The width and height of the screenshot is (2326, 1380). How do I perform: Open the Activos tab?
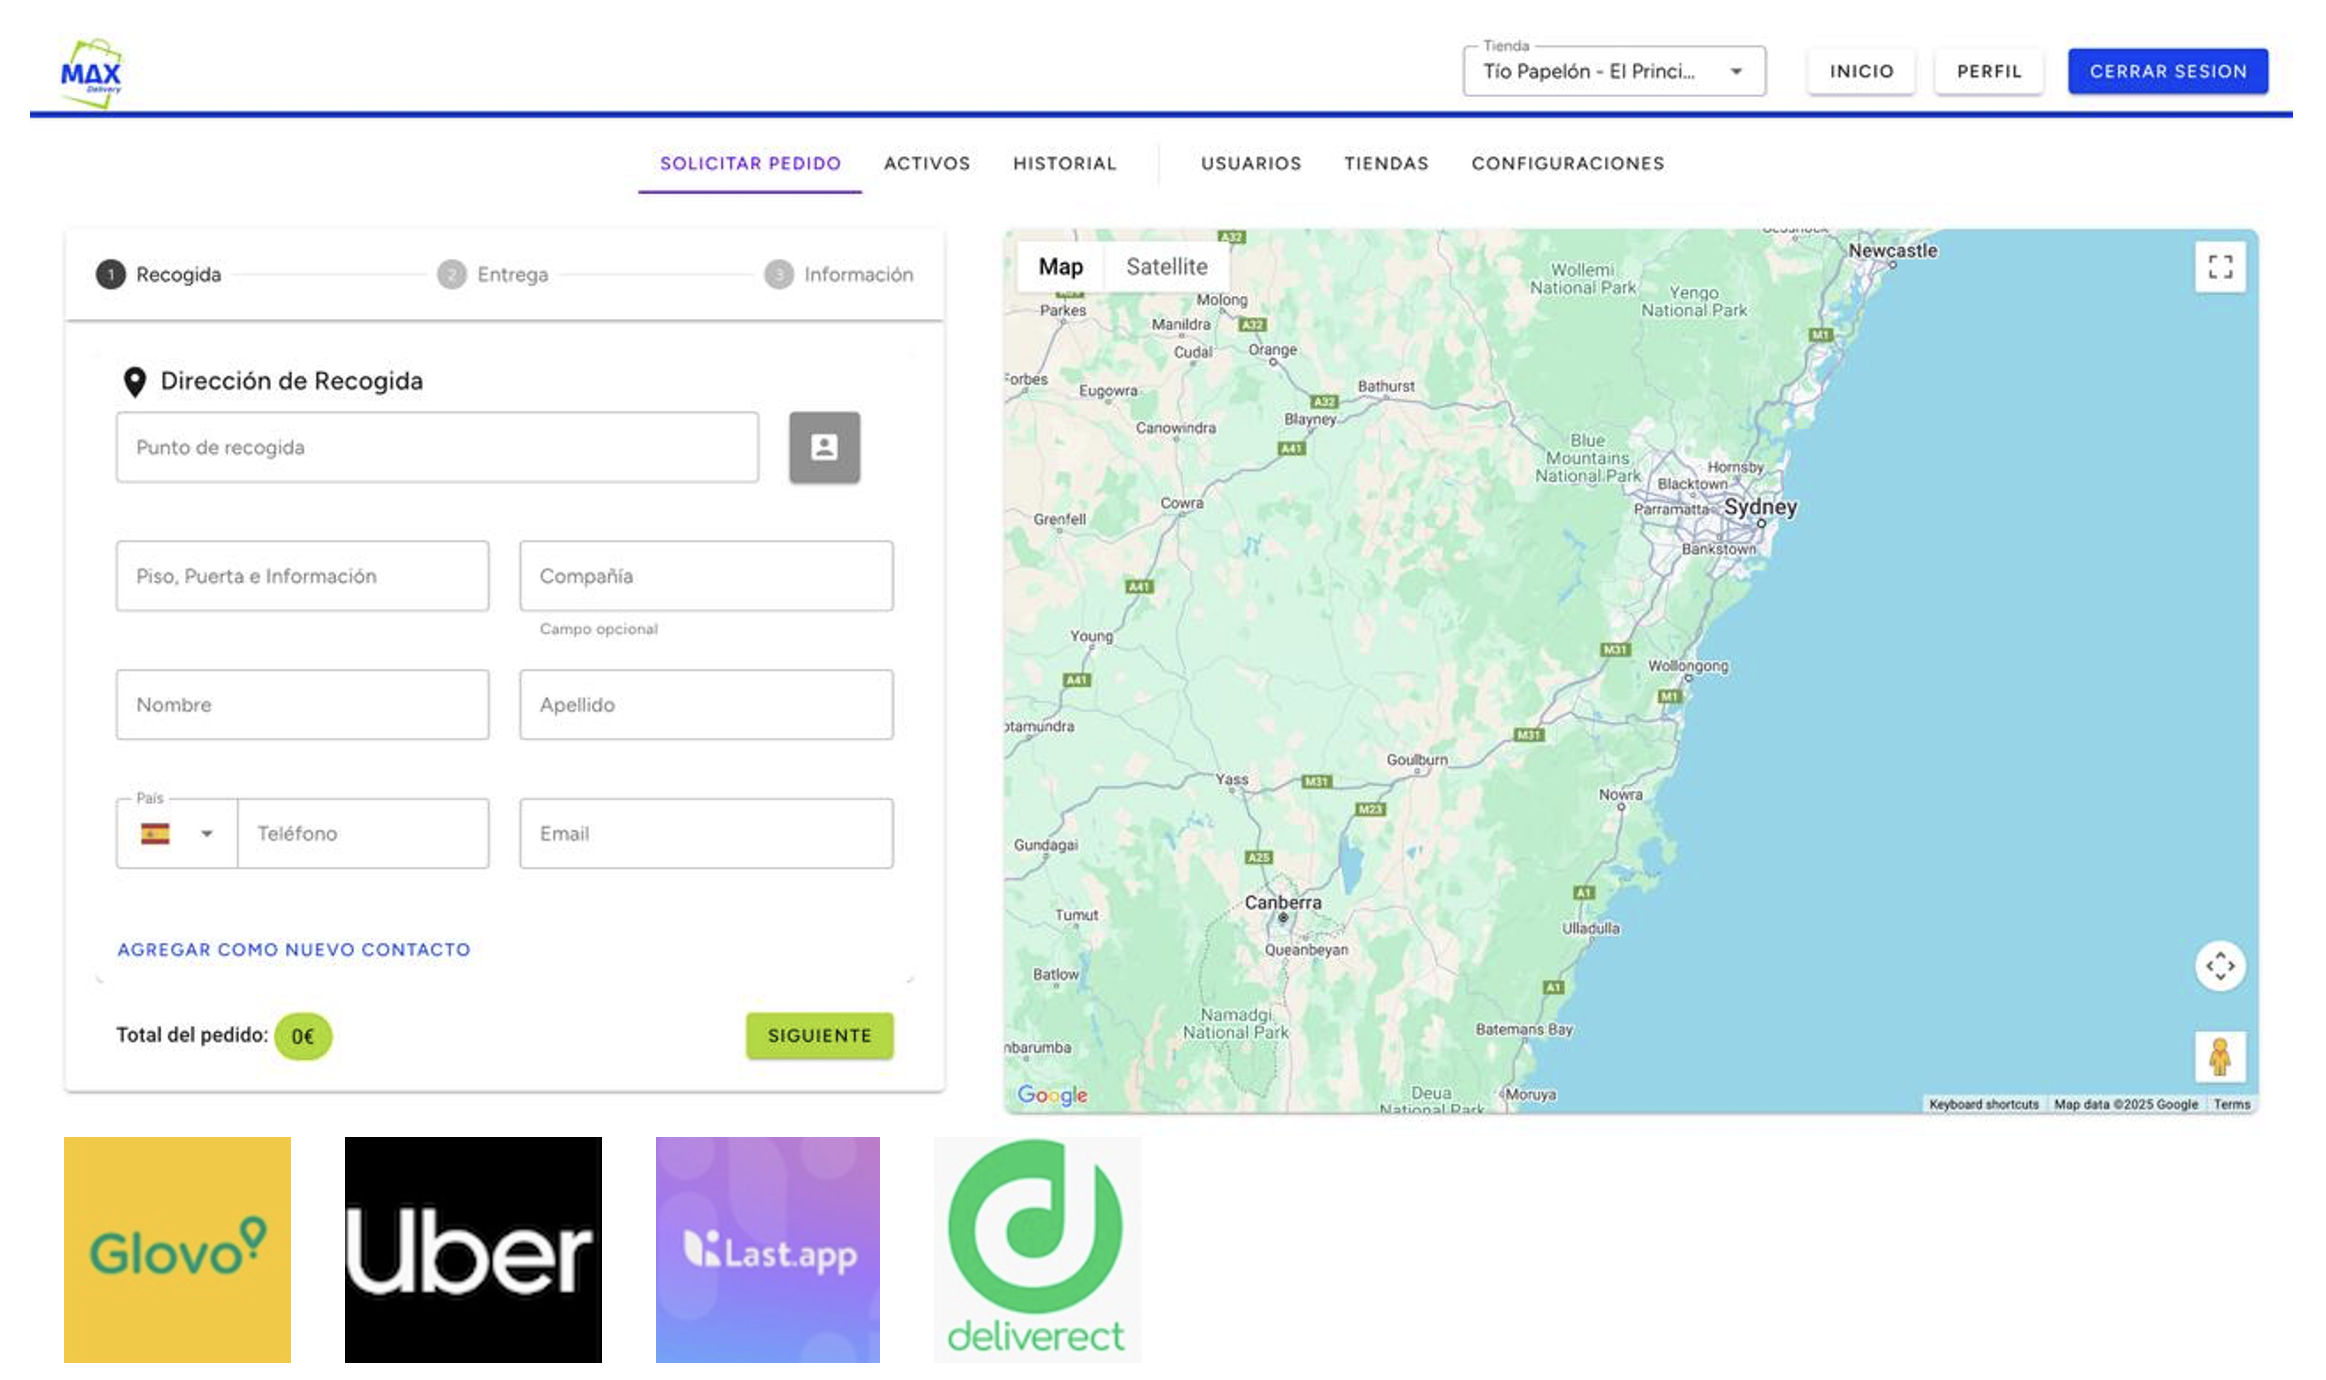click(926, 163)
